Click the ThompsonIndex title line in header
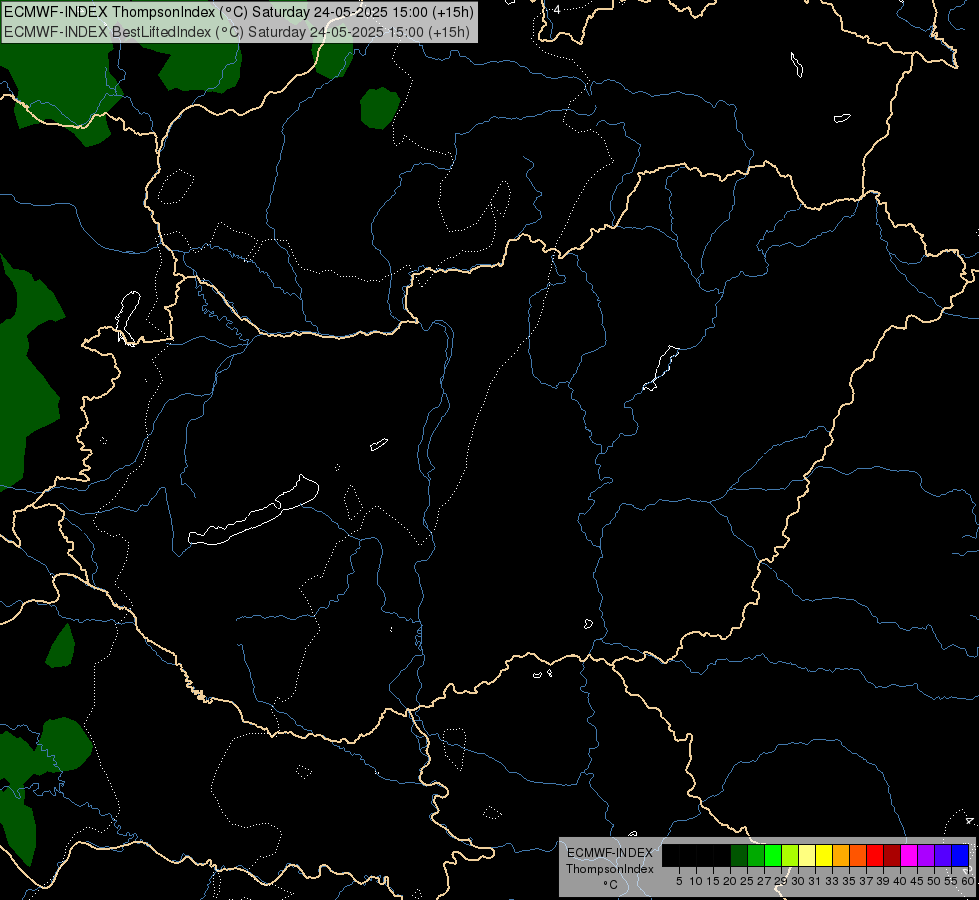979x900 pixels. [239, 12]
